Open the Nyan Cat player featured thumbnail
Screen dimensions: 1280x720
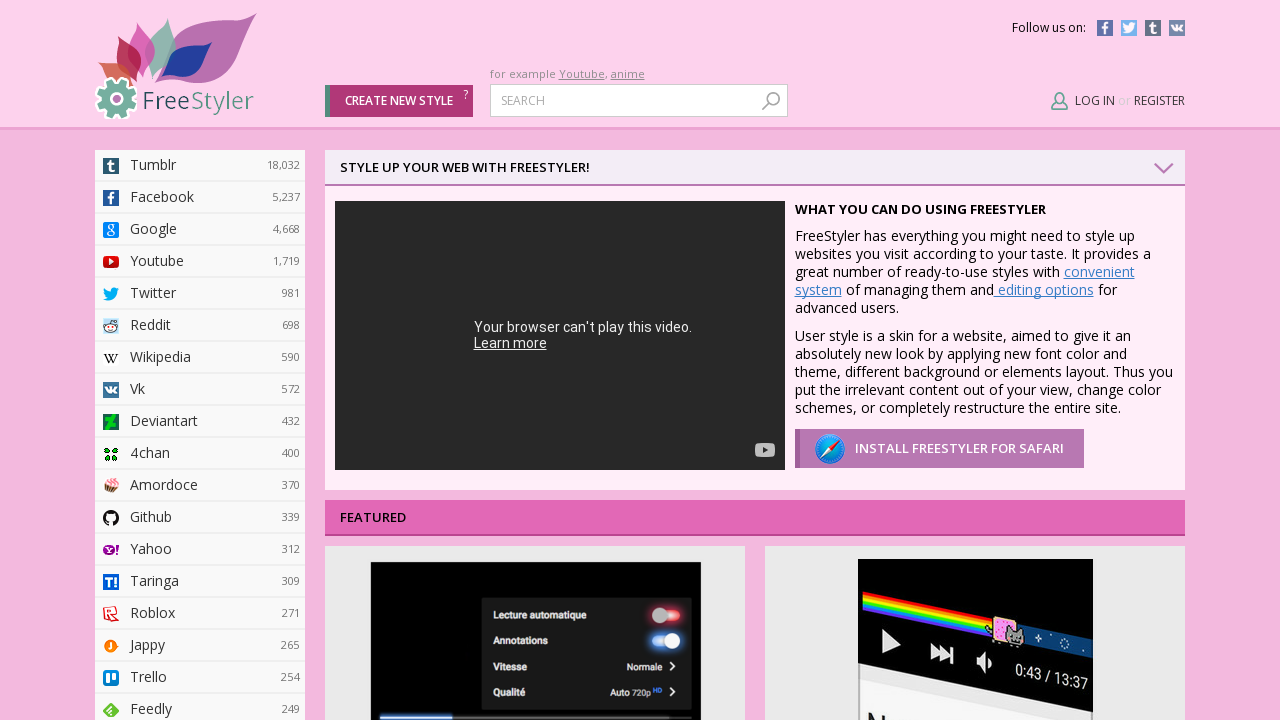click(975, 639)
